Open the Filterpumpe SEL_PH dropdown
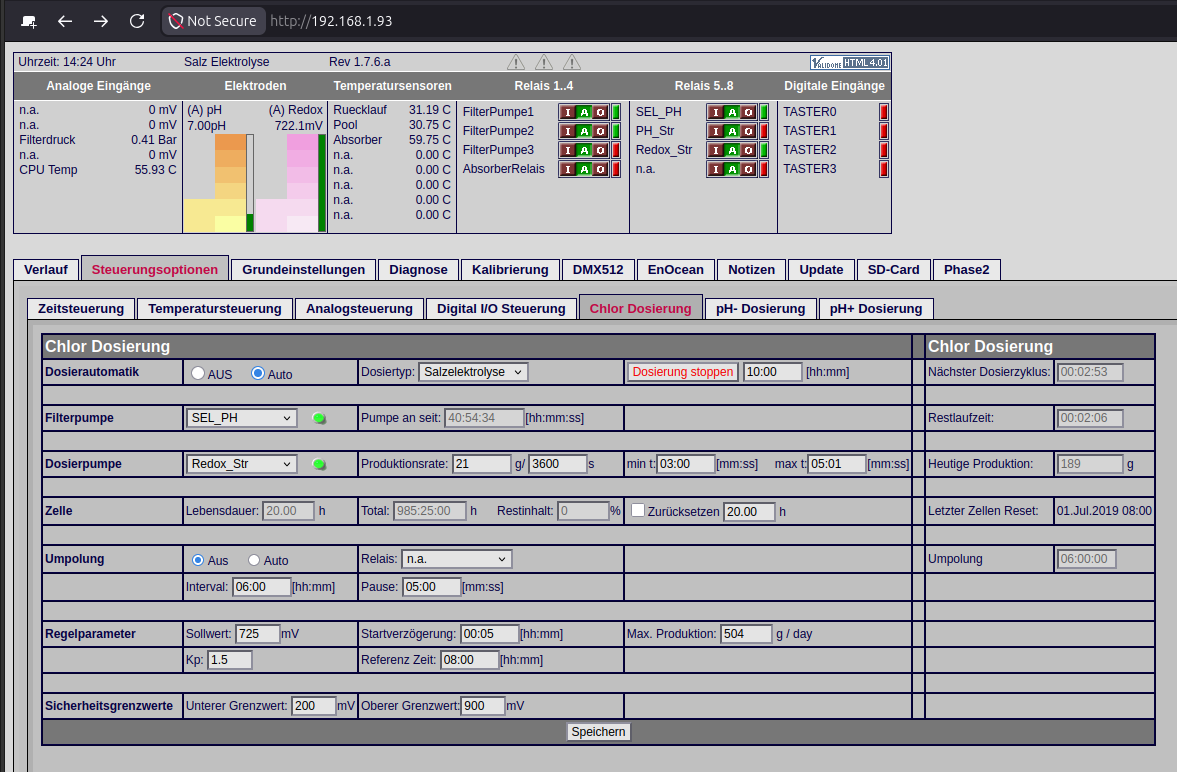The image size is (1177, 772). 241,418
